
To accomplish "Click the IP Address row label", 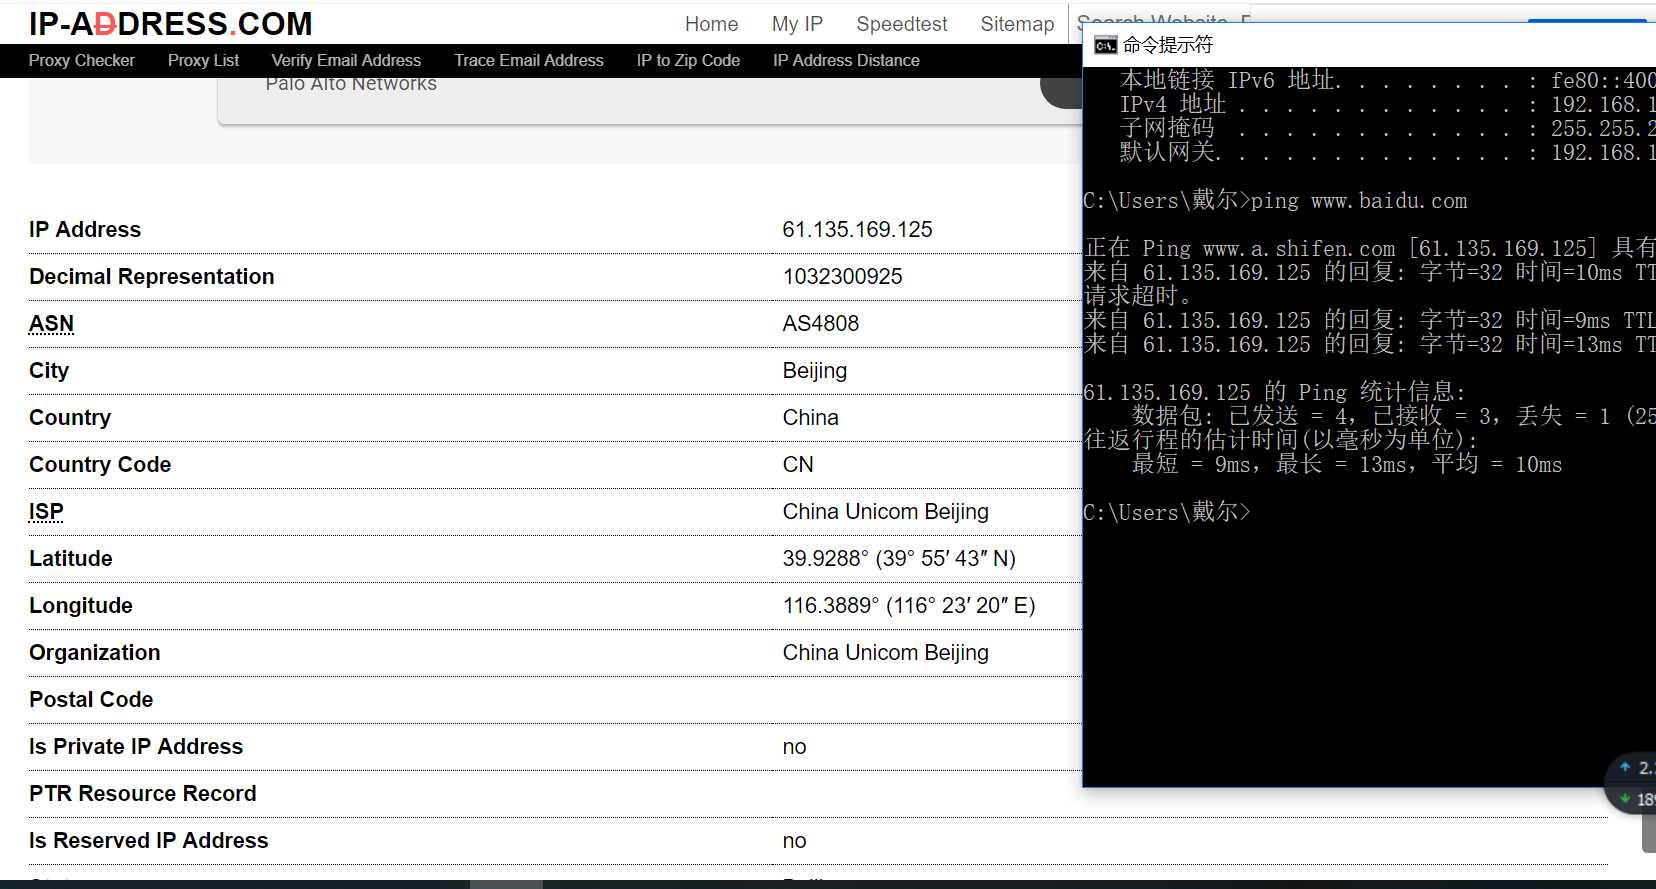I will pyautogui.click(x=85, y=229).
